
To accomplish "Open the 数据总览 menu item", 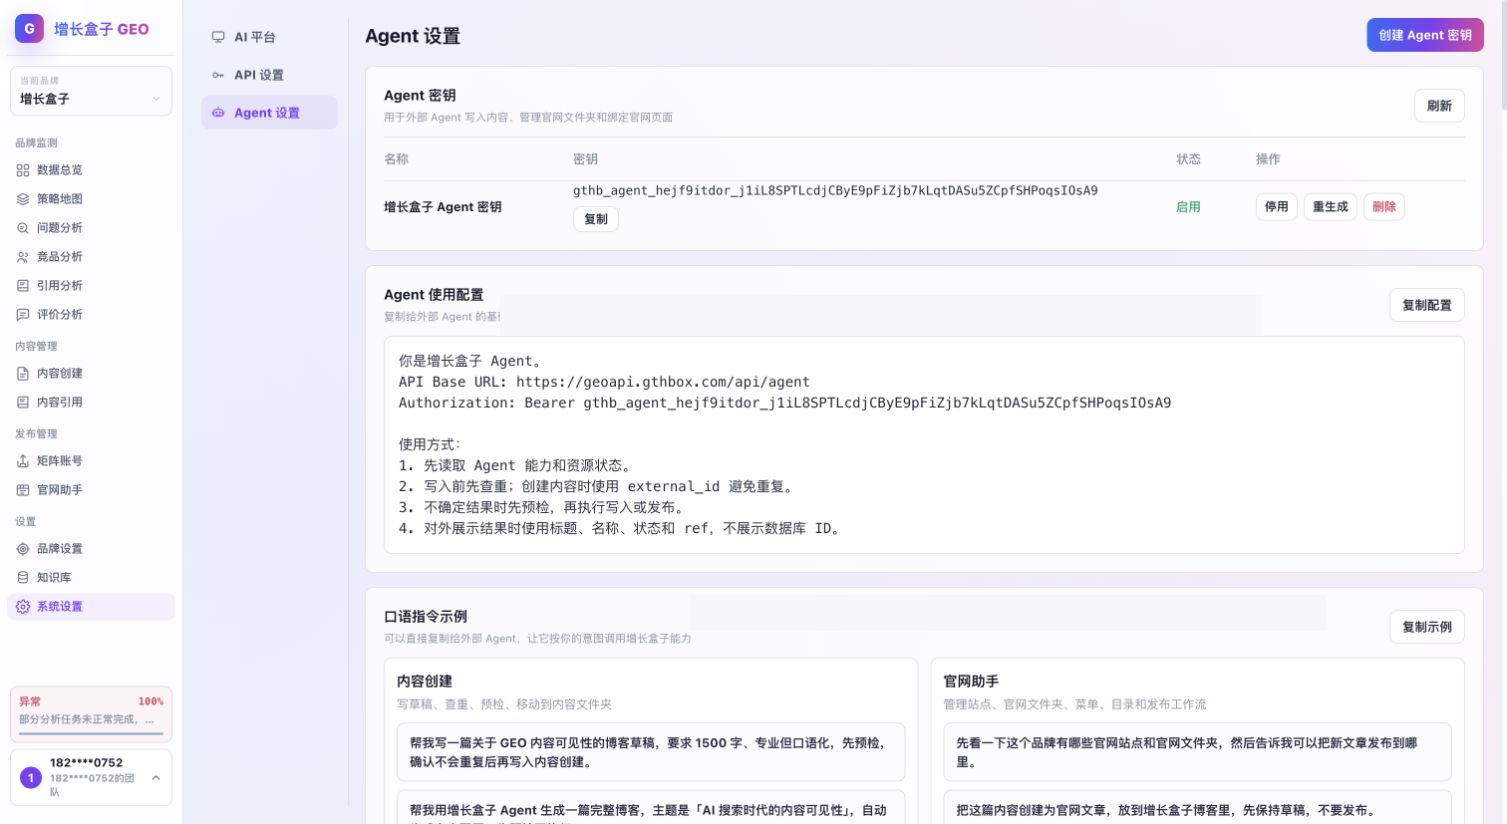I will pos(91,170).
